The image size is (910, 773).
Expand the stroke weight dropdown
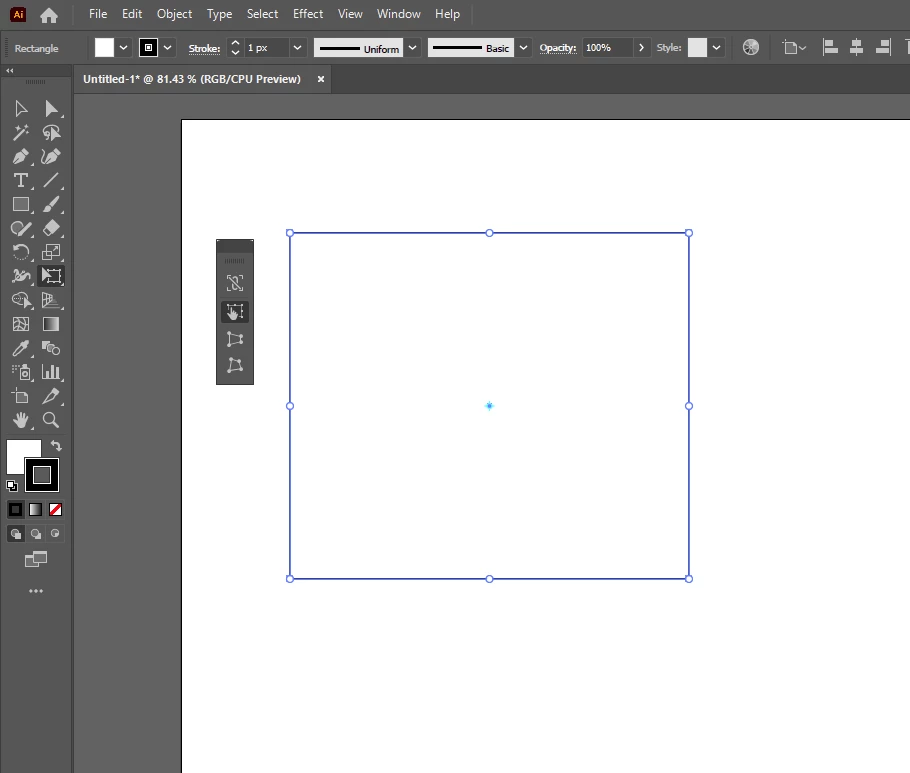coord(297,48)
